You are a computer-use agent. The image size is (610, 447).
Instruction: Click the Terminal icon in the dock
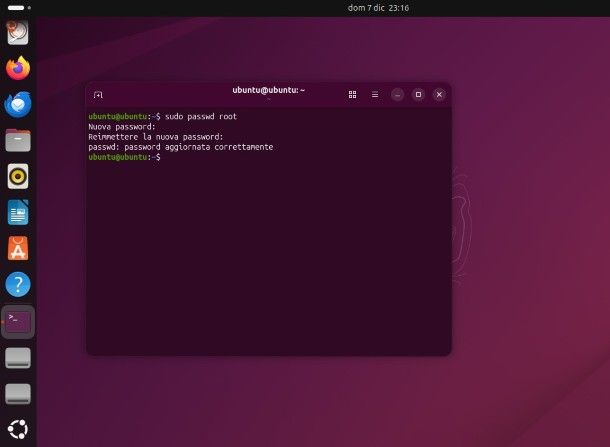tap(18, 321)
